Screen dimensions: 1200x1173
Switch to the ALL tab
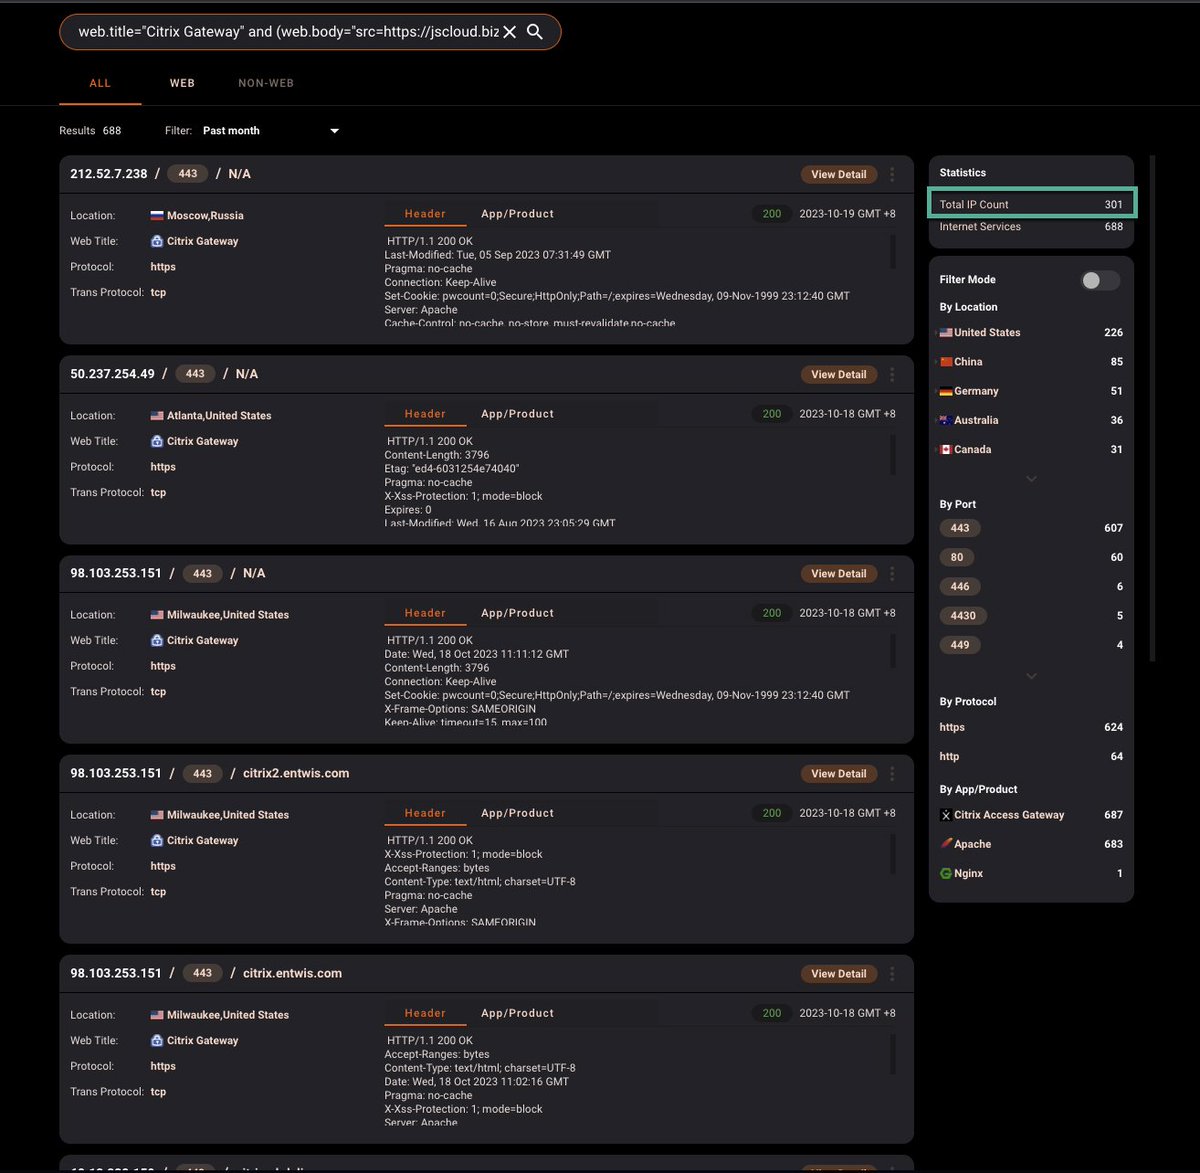click(100, 84)
